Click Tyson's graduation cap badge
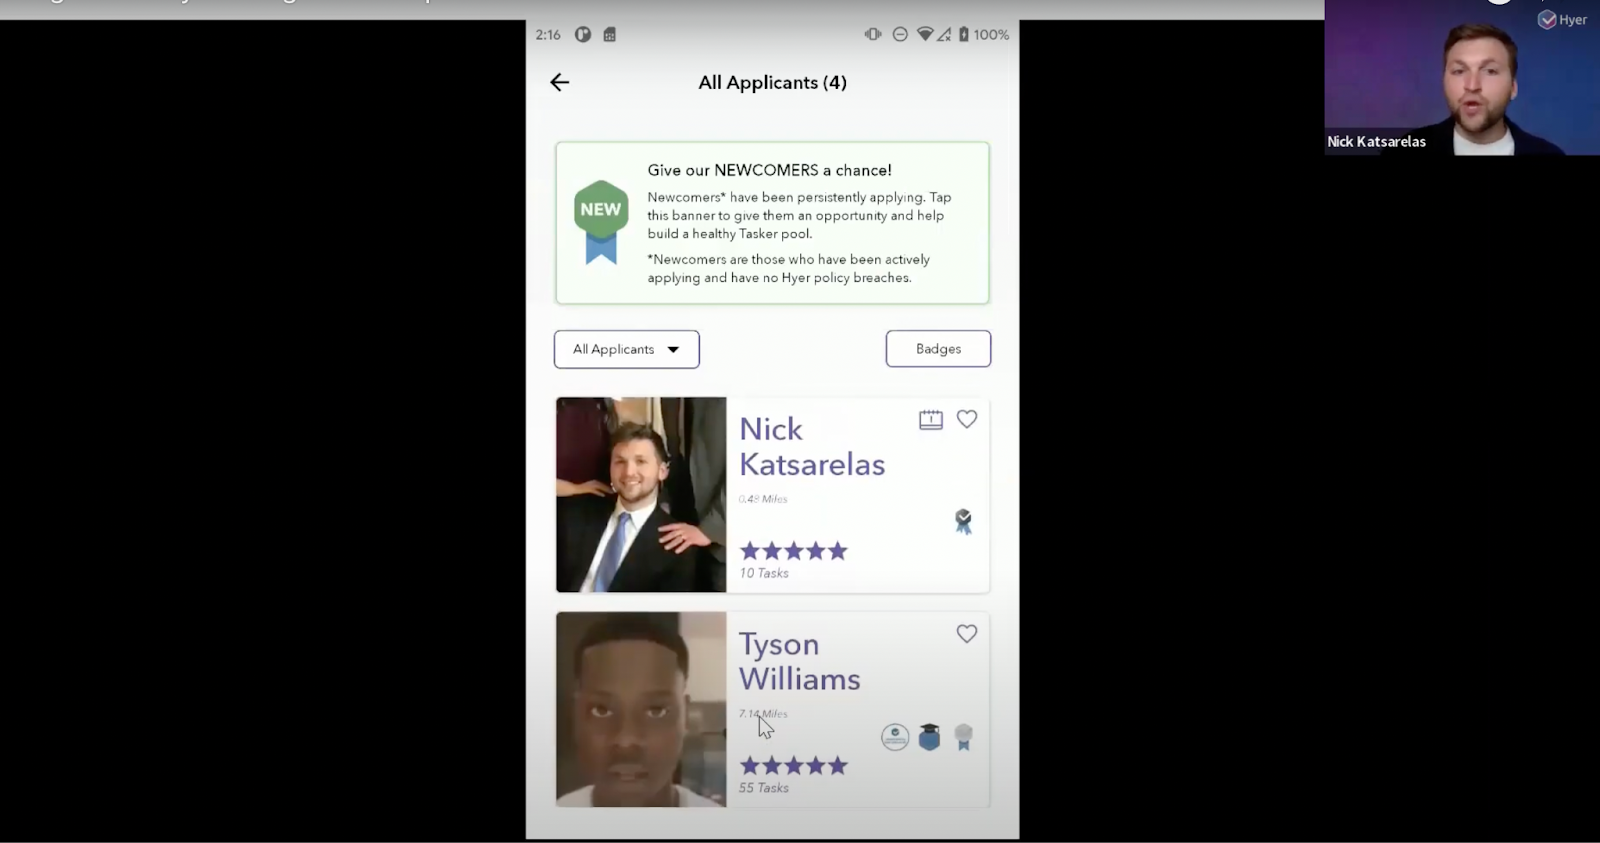The image size is (1600, 843). pyautogui.click(x=929, y=737)
